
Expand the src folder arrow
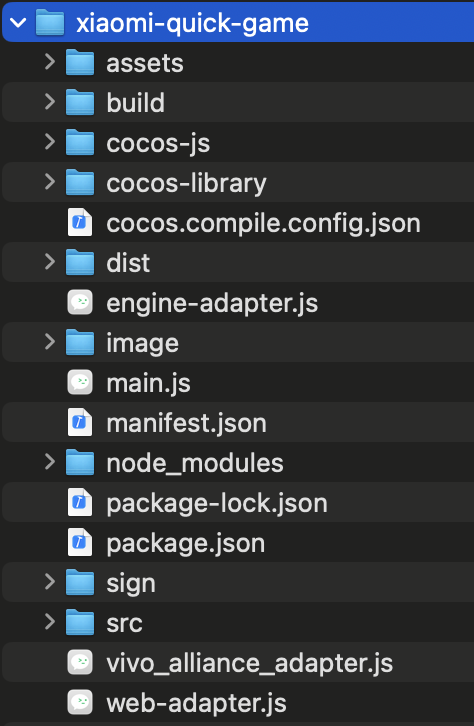pos(50,622)
